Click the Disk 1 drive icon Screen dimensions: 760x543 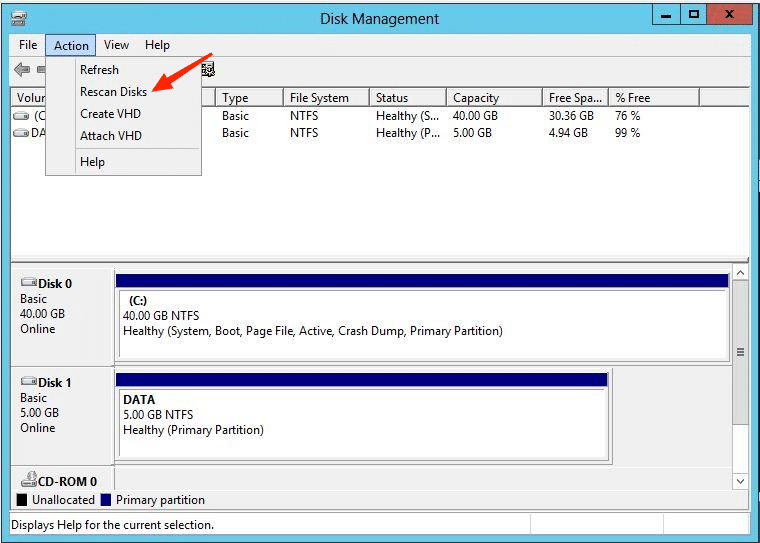pyautogui.click(x=29, y=381)
